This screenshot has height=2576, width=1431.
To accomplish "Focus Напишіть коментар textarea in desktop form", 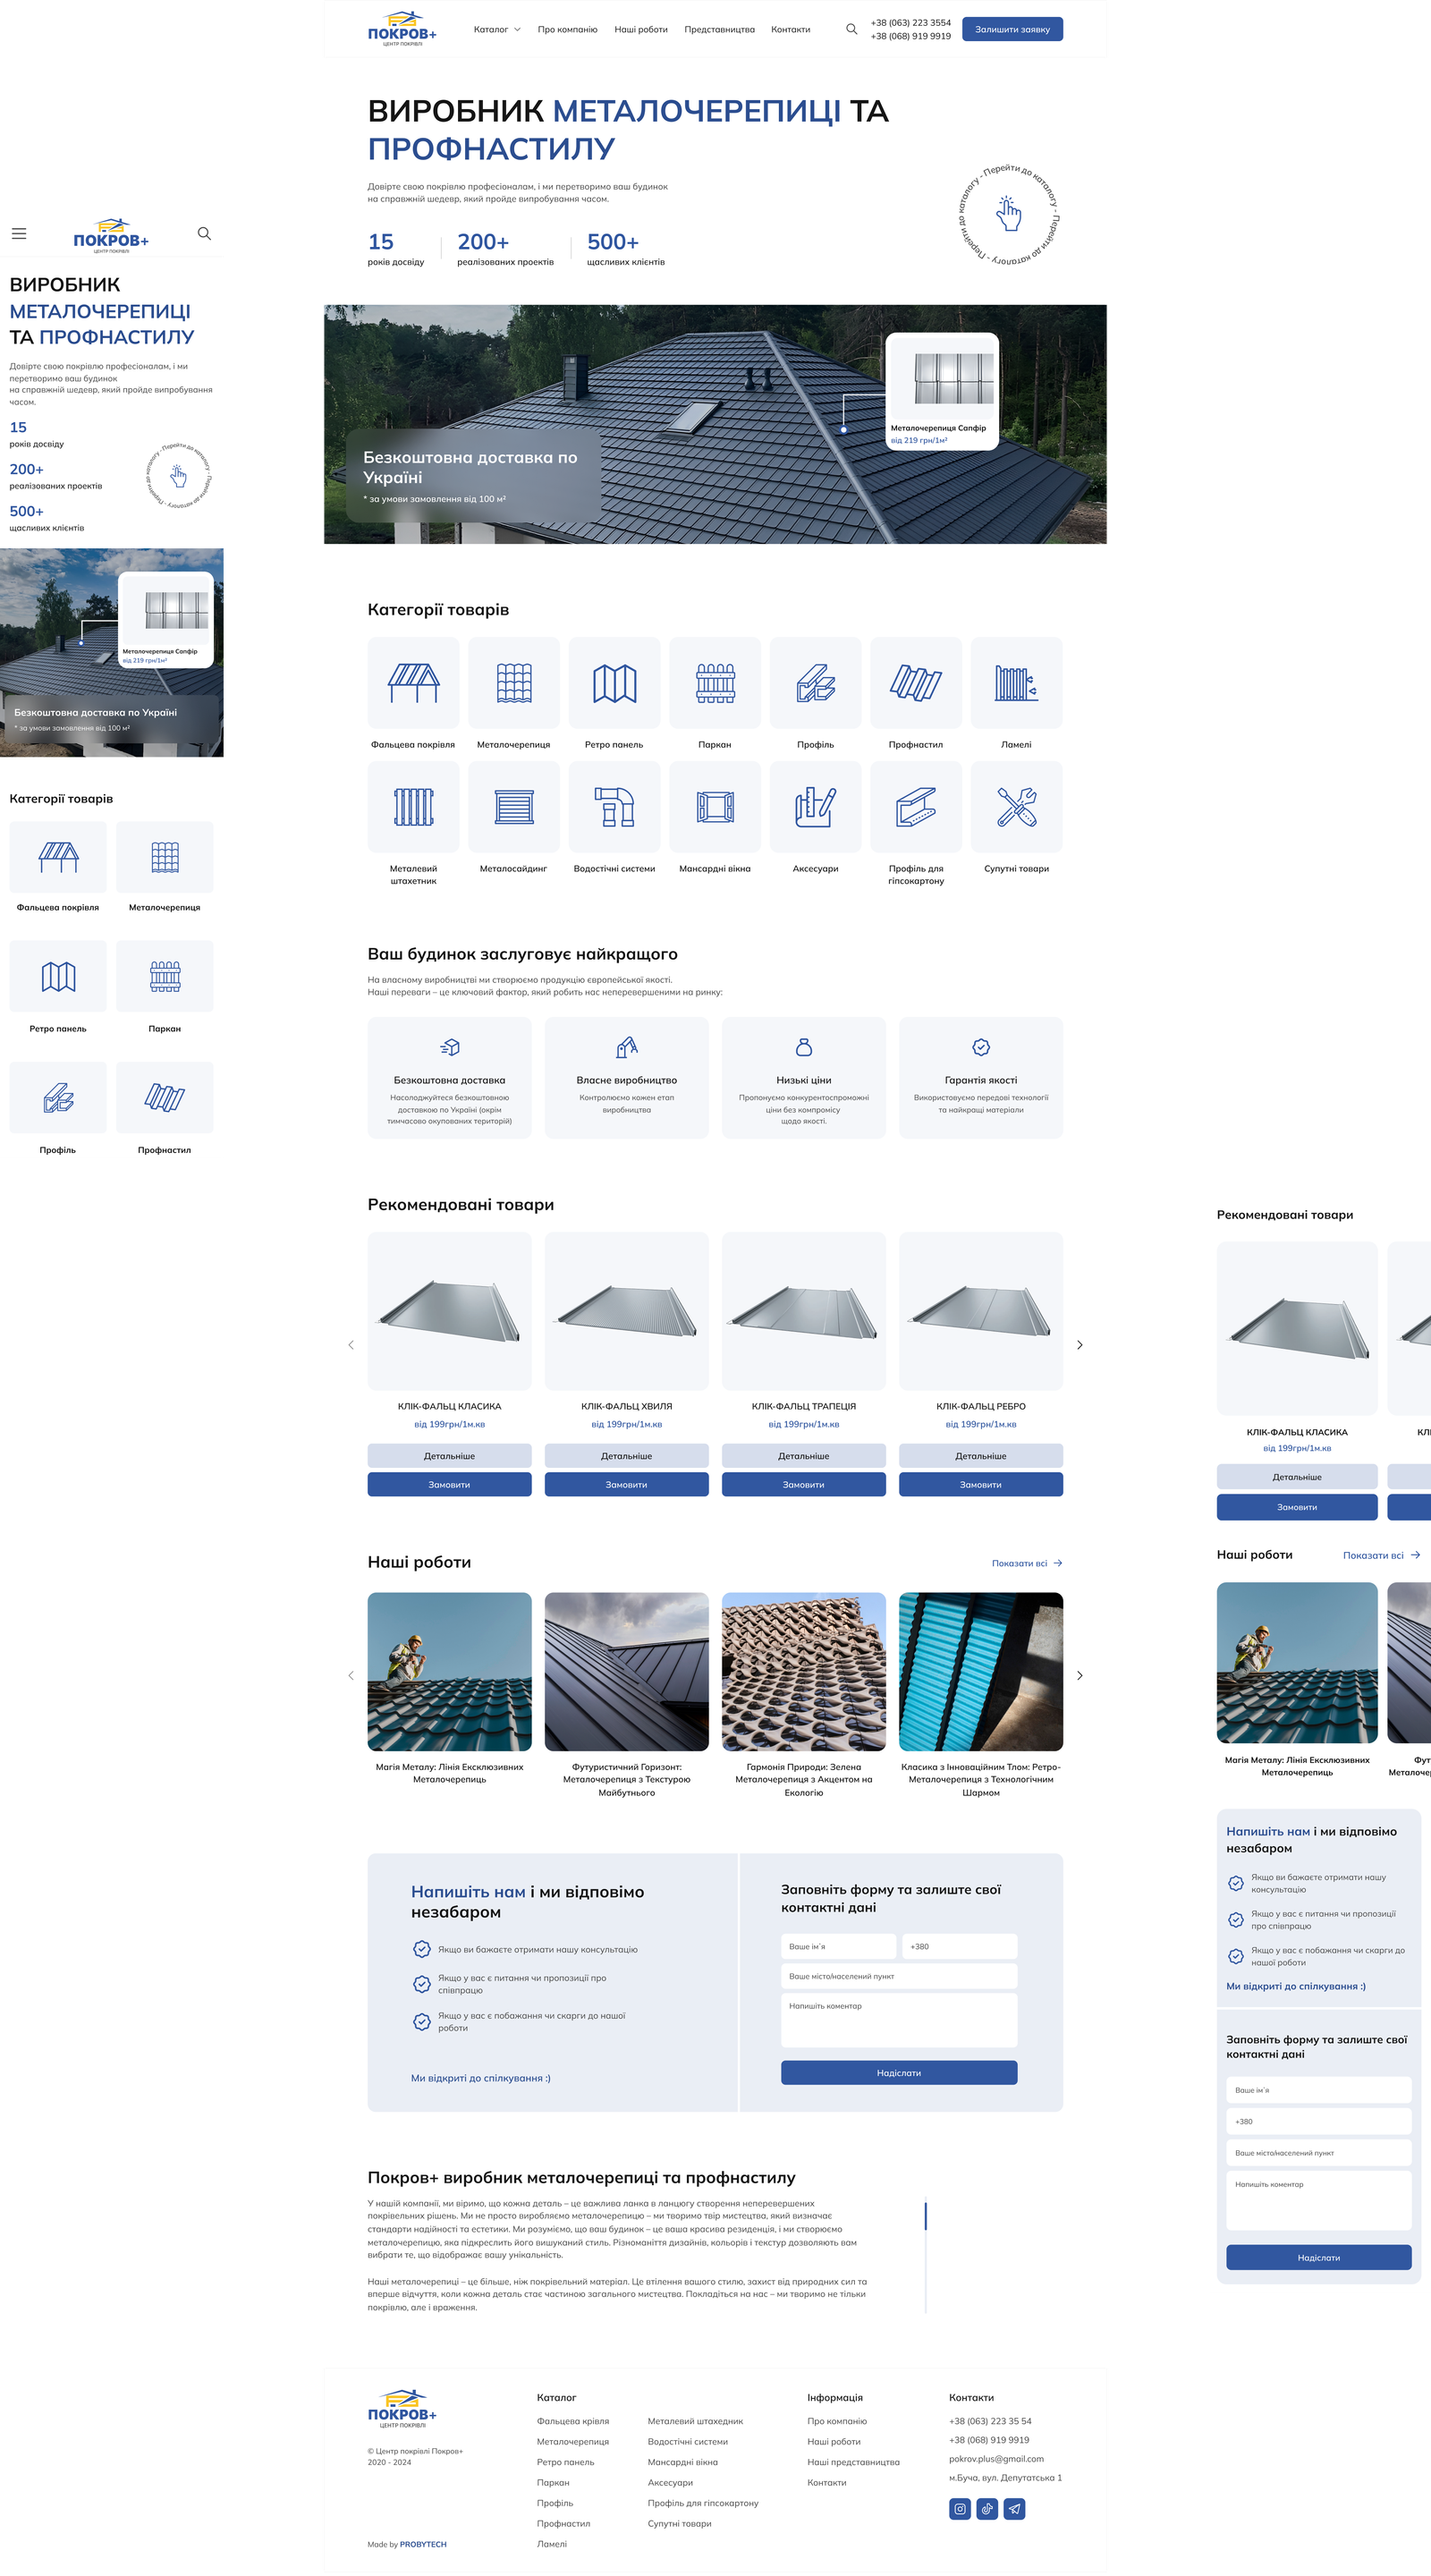I will tap(899, 2021).
